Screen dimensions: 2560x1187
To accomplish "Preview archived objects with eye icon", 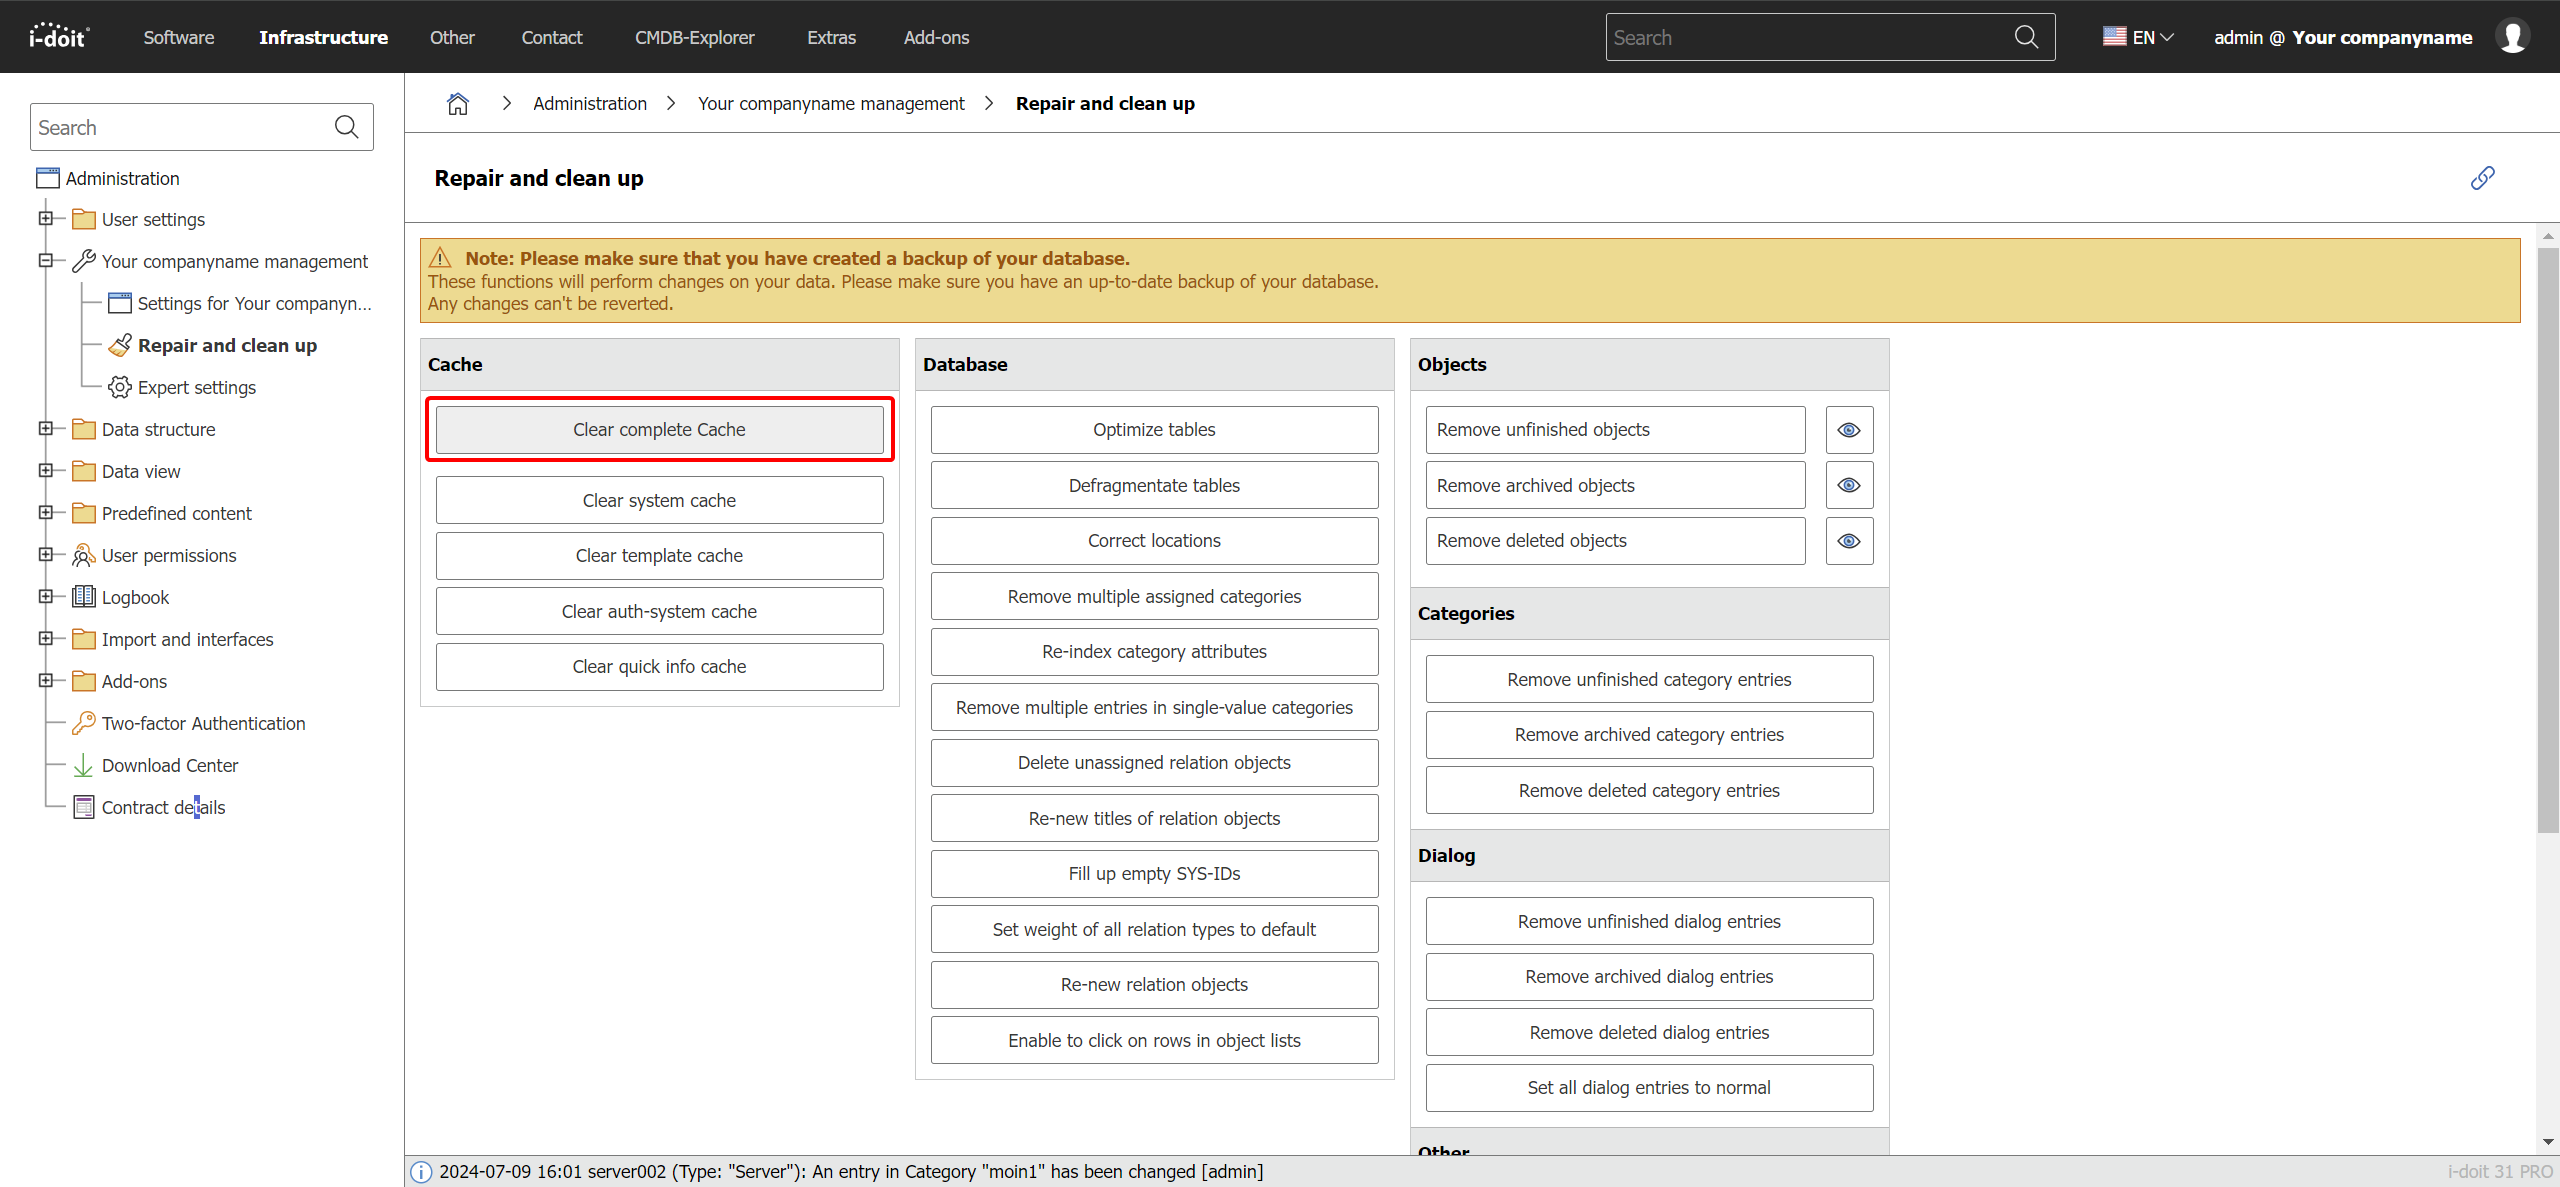I will 1849,485.
